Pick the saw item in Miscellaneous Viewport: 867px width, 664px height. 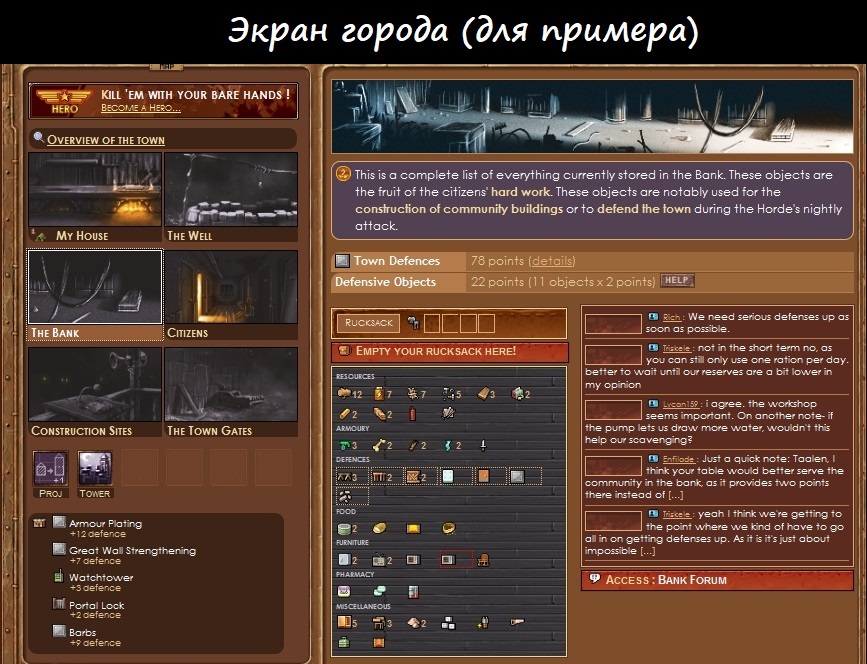pos(517,623)
